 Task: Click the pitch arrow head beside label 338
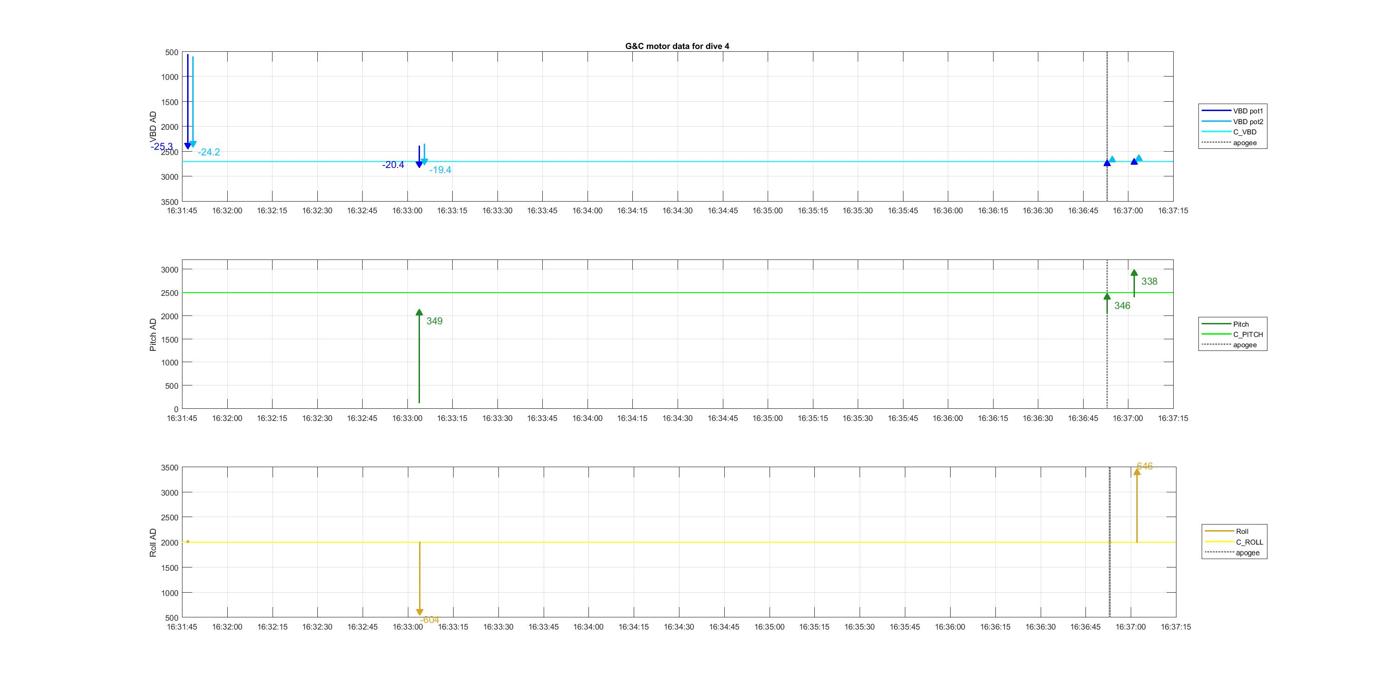1134,273
